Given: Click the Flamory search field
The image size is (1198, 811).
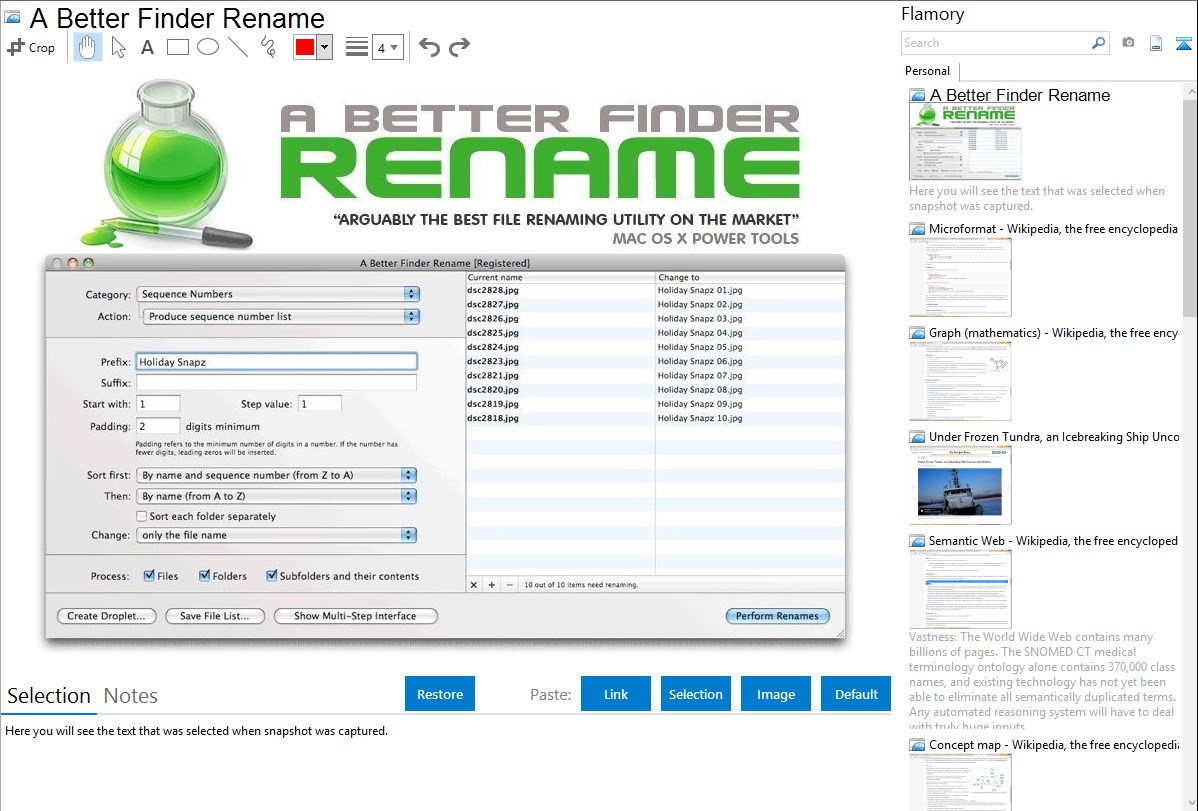Looking at the screenshot, I should click(x=996, y=43).
